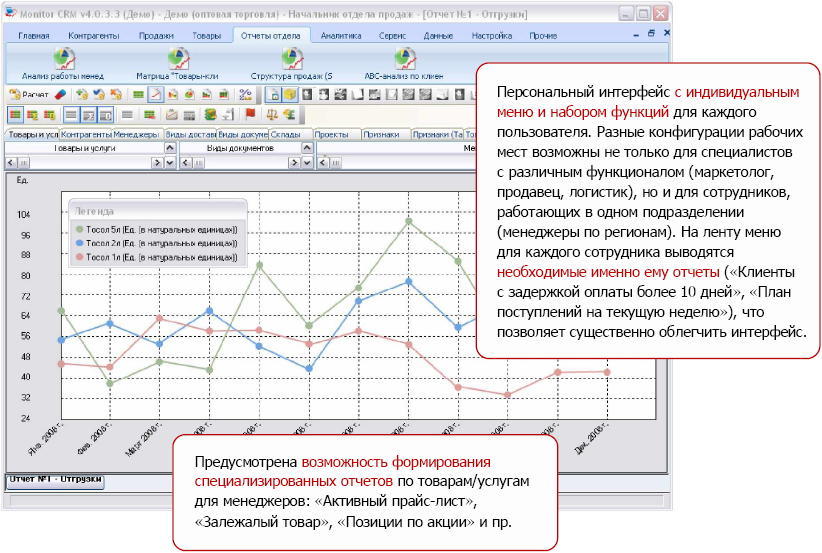Switch to the 'Менеджеры' filter tab
This screenshot has height=553, width=822.
click(x=137, y=135)
